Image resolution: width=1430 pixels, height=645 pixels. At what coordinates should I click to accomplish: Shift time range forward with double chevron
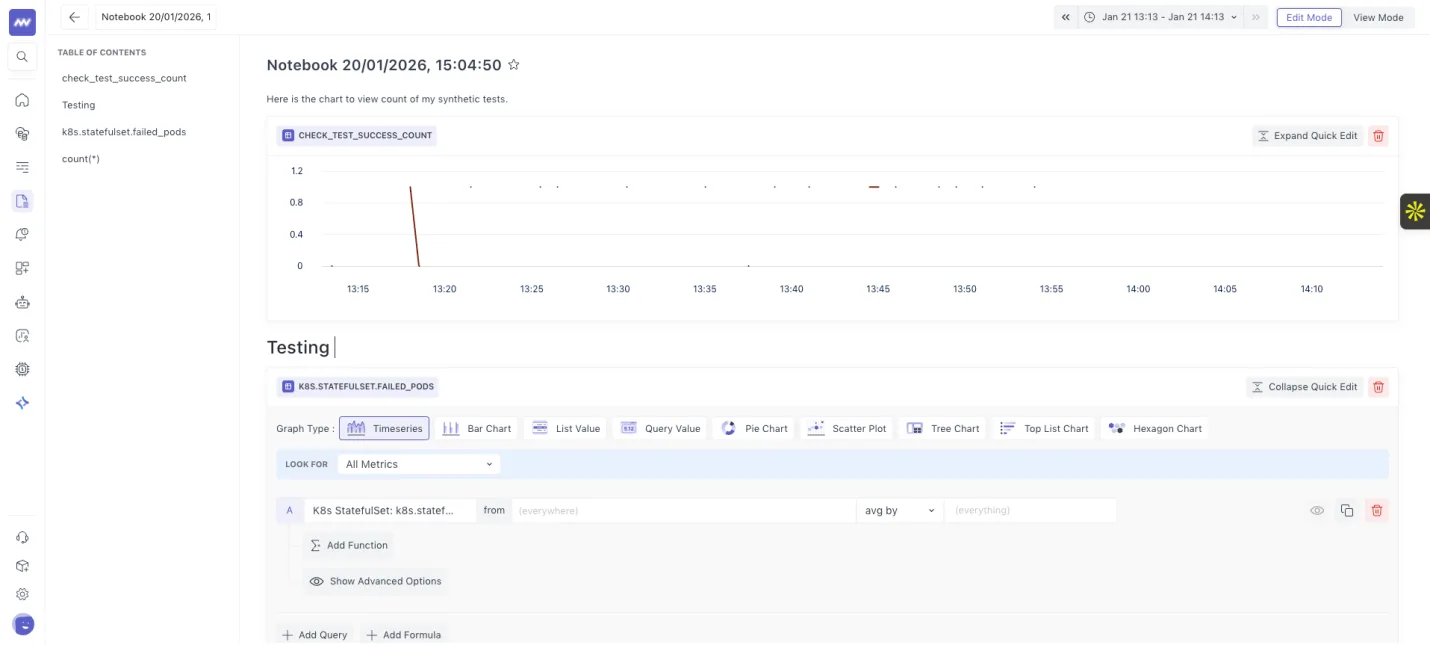point(1257,17)
